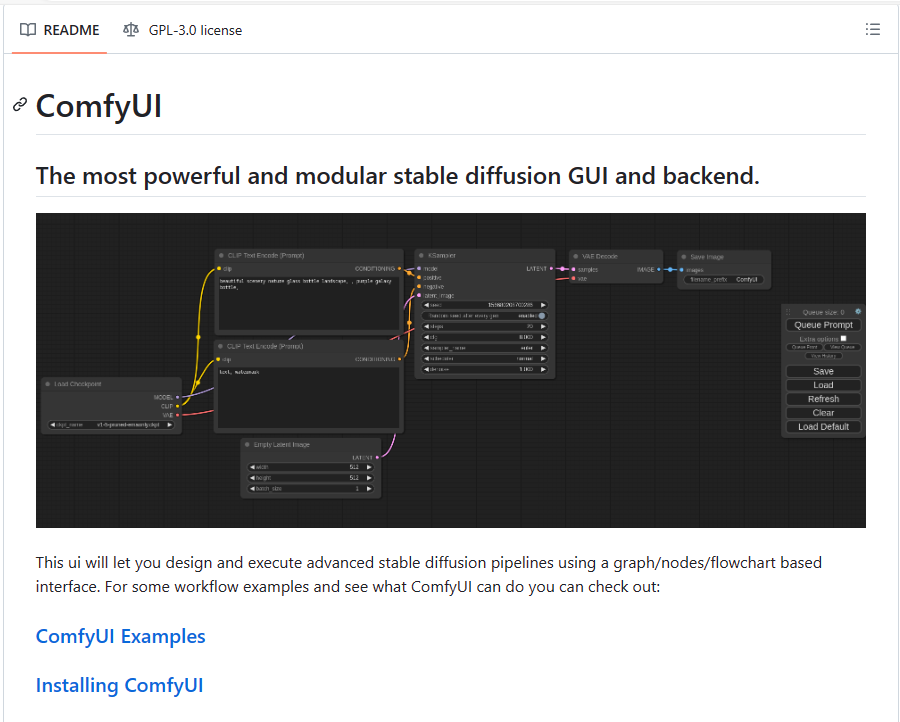Viewport: 900px width, 722px height.
Task: Toggle the random seed after every gen switch
Action: [541, 315]
